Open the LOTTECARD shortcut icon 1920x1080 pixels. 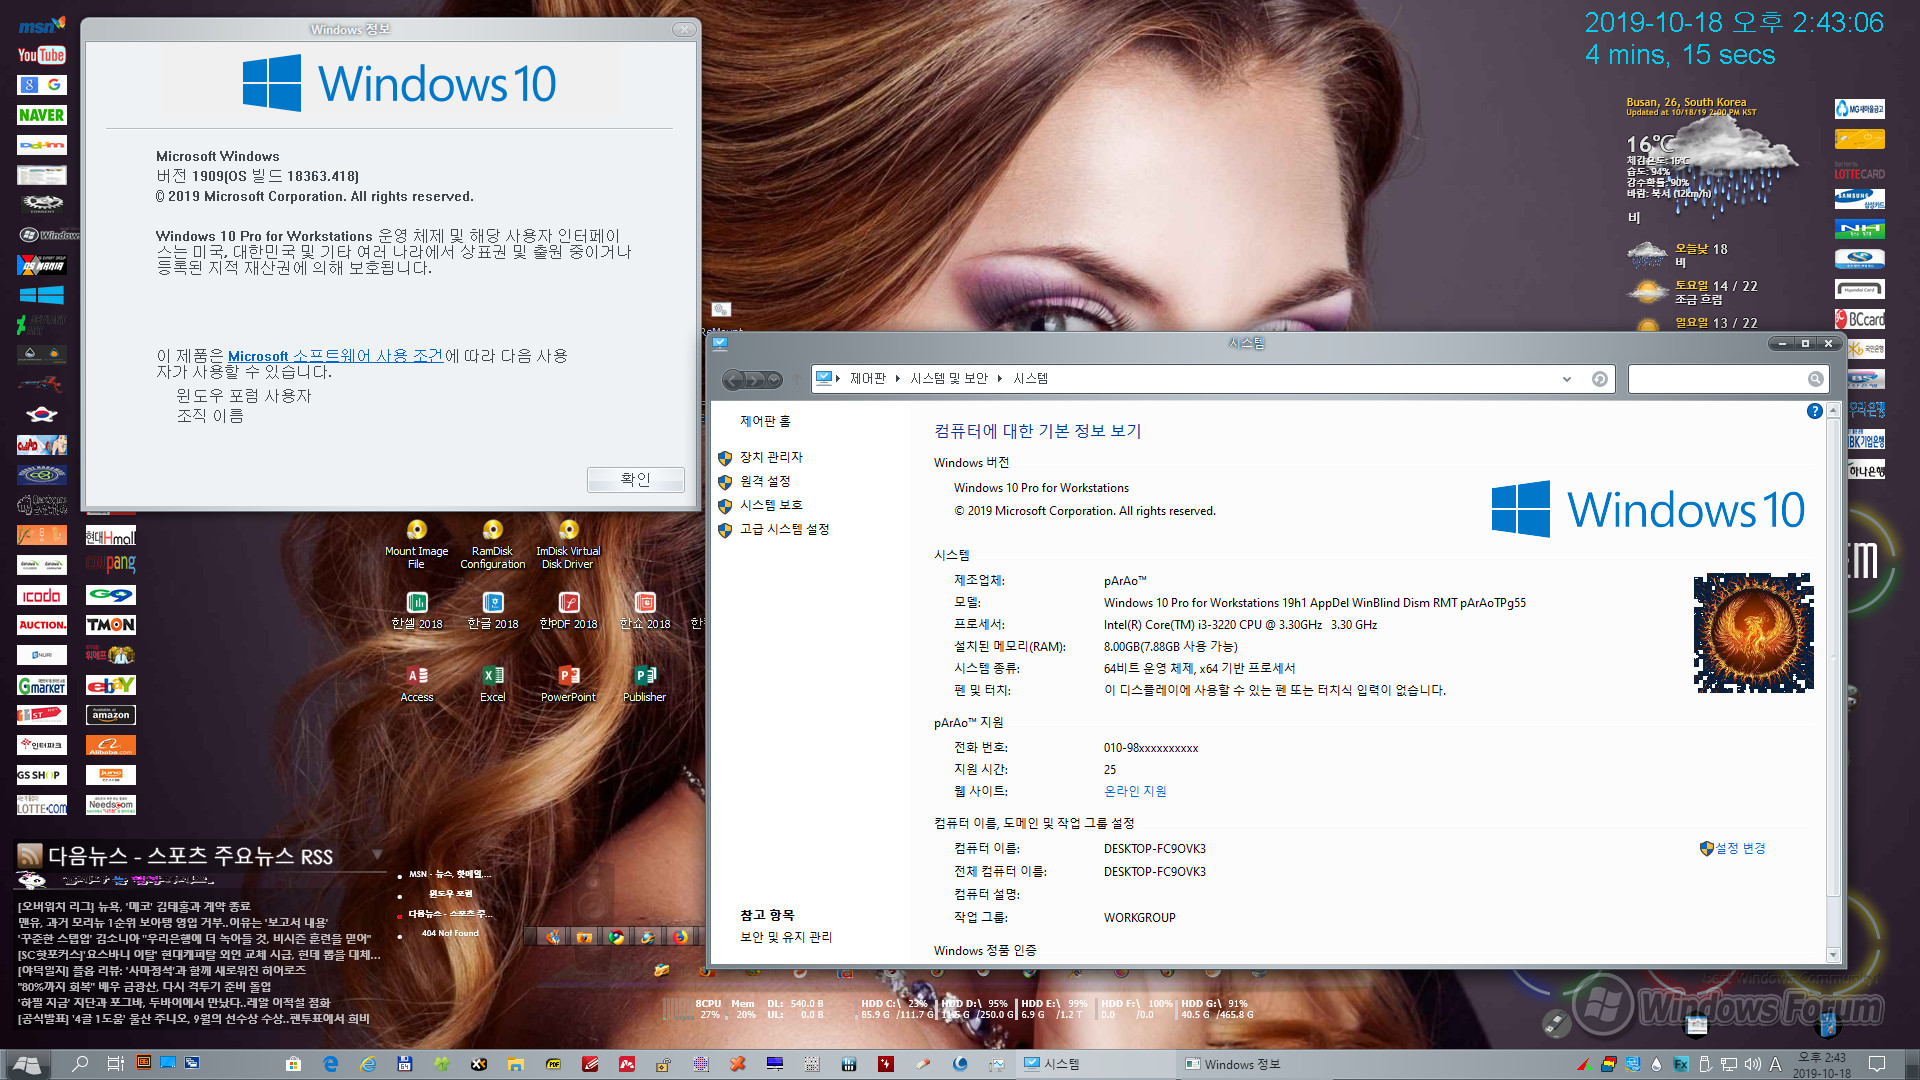coord(1859,170)
